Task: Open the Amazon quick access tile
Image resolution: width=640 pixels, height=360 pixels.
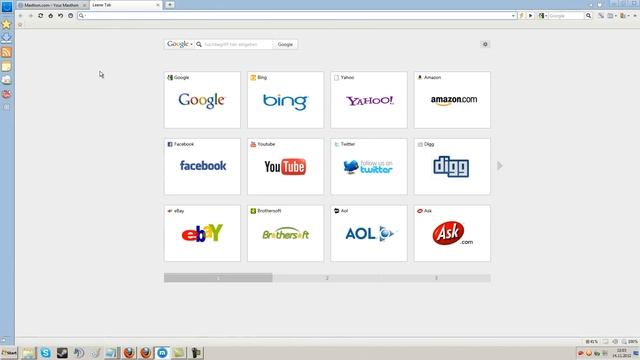Action: click(x=452, y=100)
